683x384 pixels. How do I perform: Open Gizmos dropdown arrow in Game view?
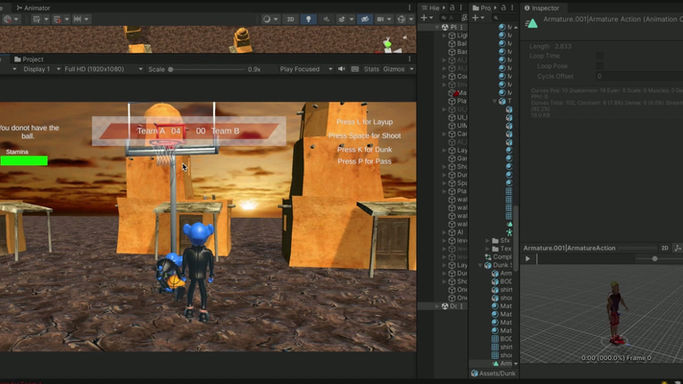(x=412, y=69)
